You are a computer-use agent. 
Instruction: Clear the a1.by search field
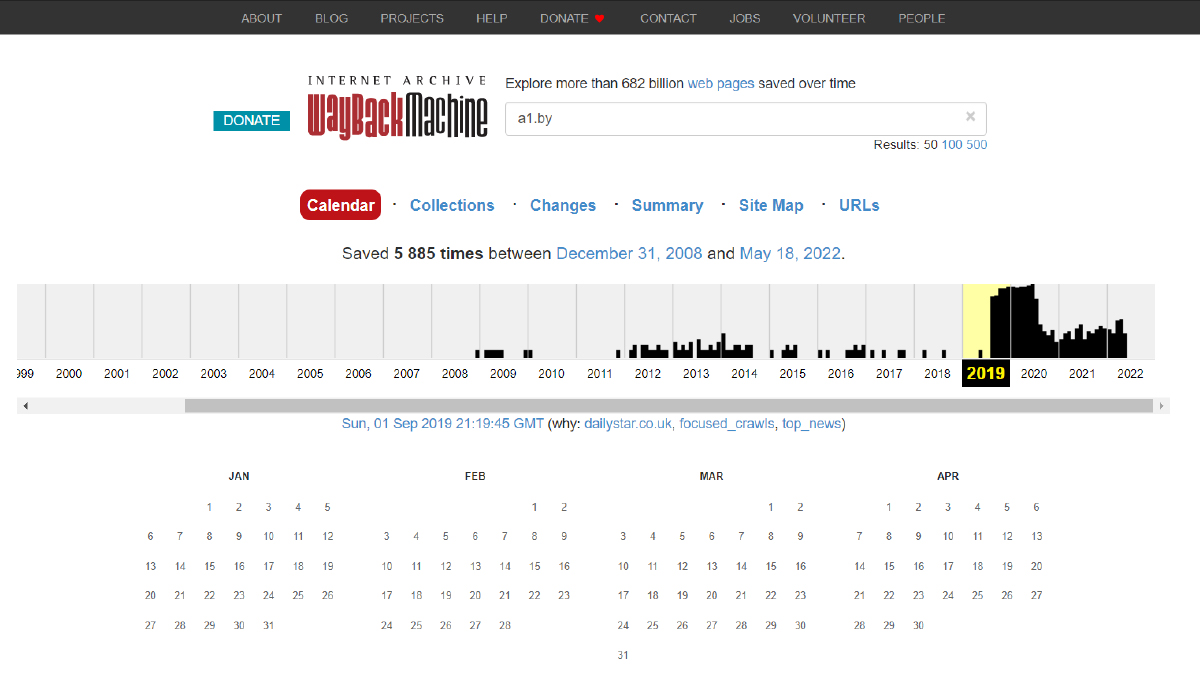pos(970,117)
